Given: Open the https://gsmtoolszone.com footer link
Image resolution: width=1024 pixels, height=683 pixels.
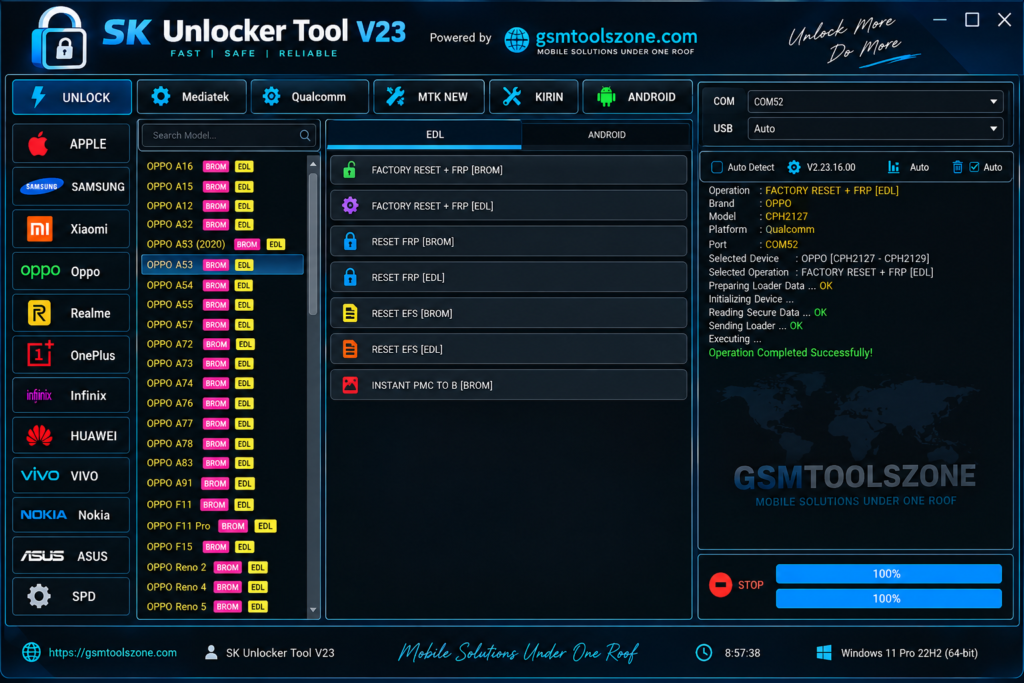Looking at the screenshot, I should click(112, 652).
